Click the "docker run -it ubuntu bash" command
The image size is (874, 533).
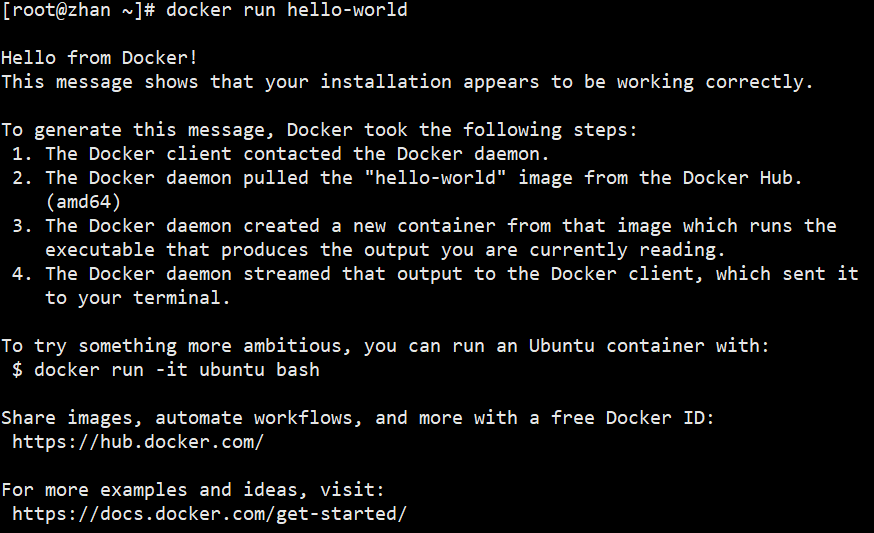coord(176,370)
